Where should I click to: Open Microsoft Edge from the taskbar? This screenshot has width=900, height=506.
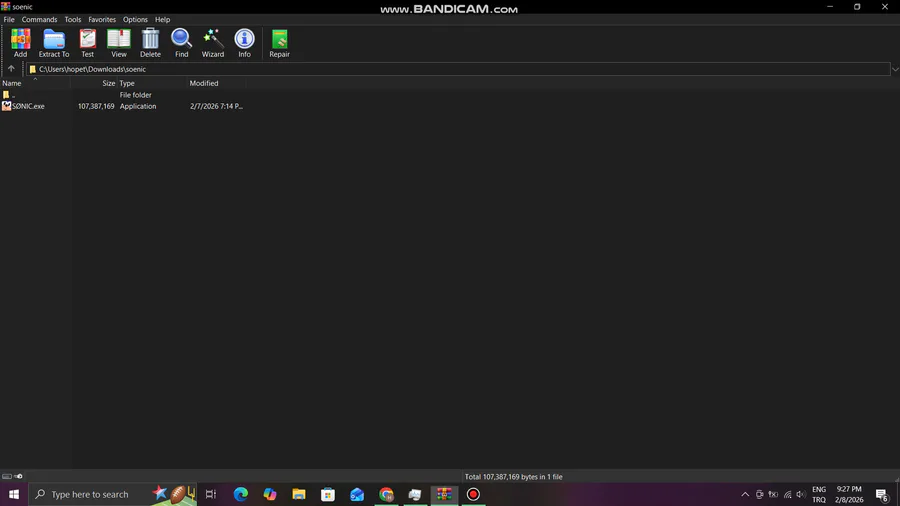[x=240, y=494]
